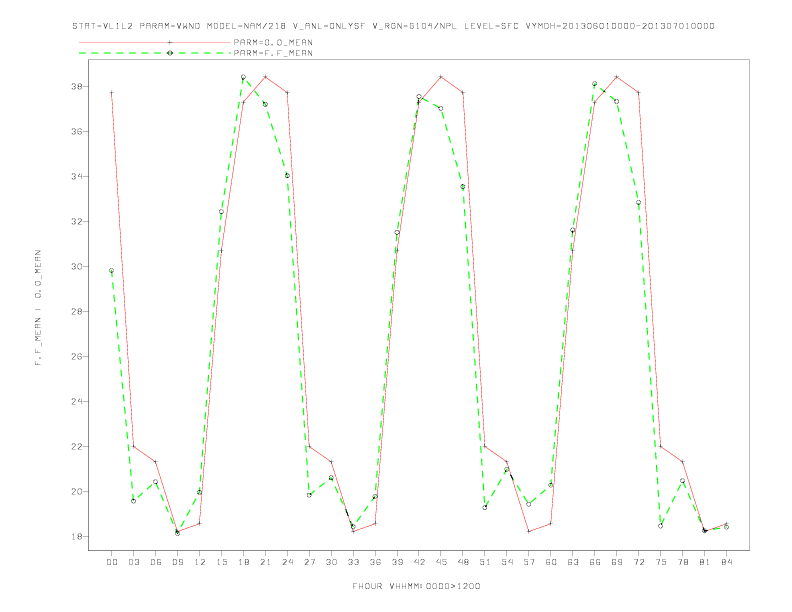Click y-axis tick label 32

tap(75, 221)
